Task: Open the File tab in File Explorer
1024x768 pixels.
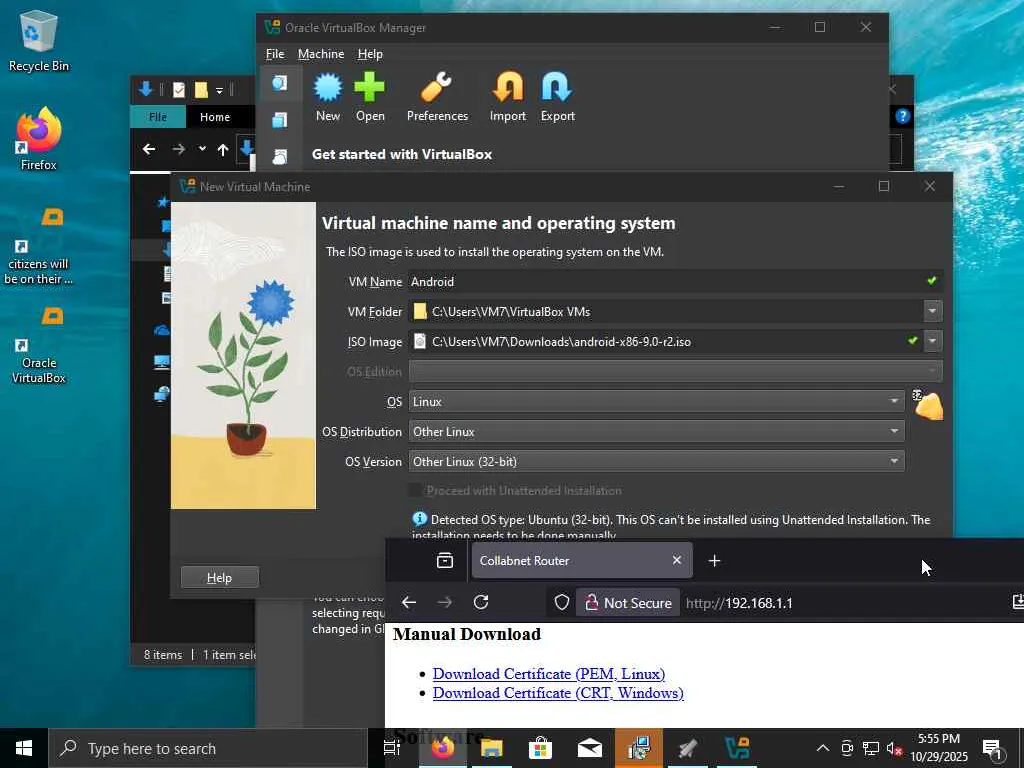Action: [x=158, y=117]
